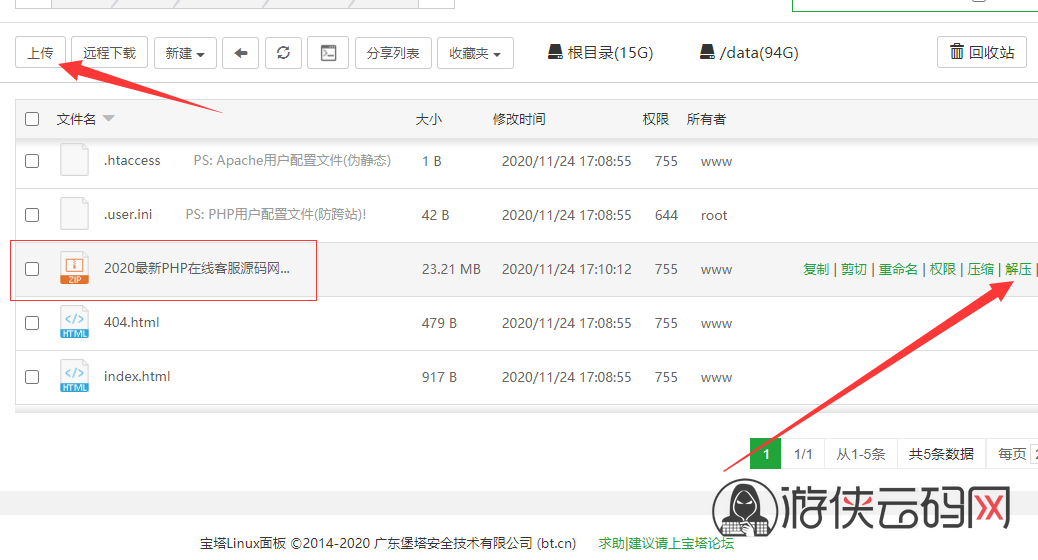This screenshot has height=560, width=1038.
Task: Check the .htaccess file checkbox
Action: (x=32, y=161)
